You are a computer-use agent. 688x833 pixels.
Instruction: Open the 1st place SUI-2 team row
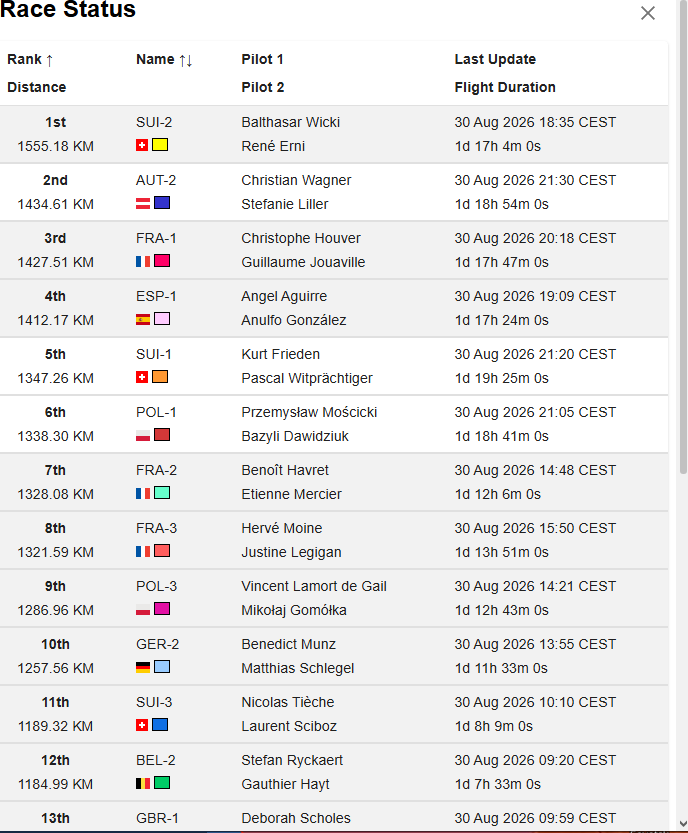pyautogui.click(x=334, y=134)
